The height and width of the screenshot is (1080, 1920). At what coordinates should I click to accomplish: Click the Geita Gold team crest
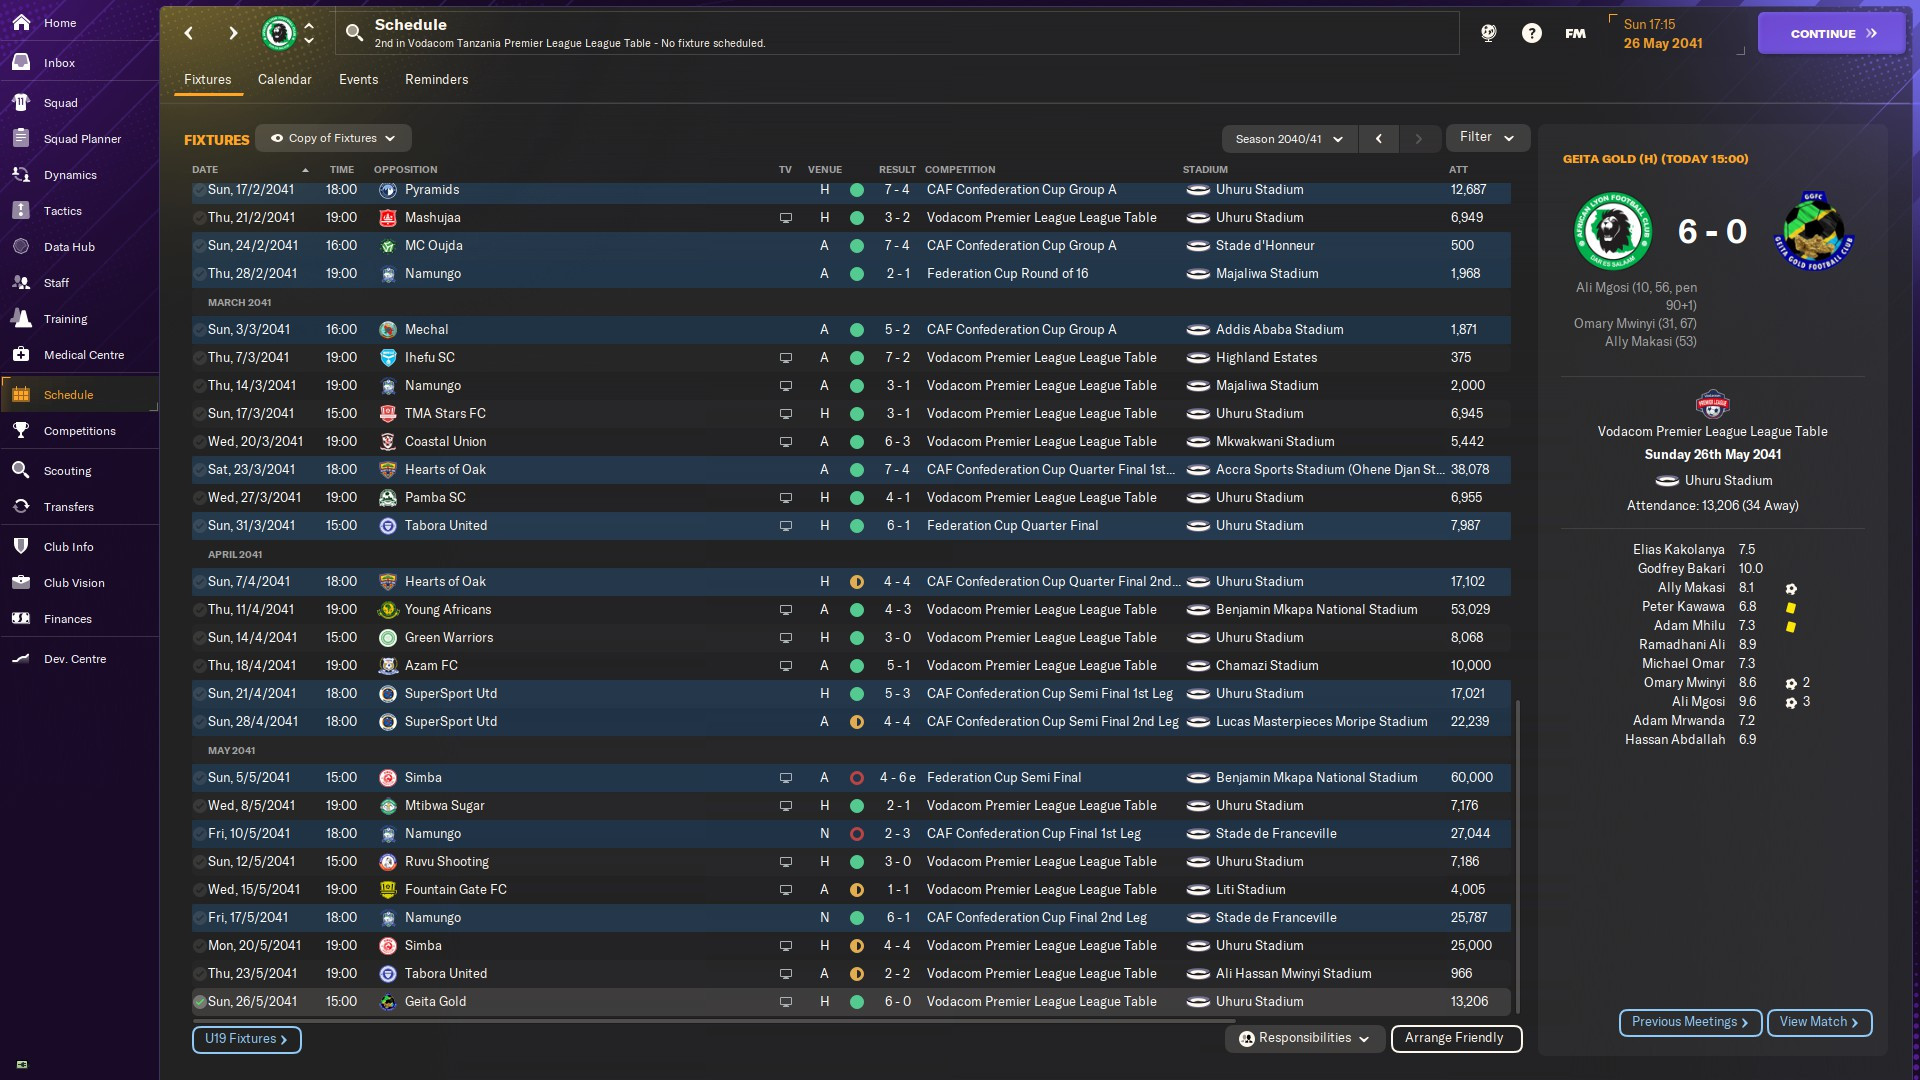(x=1813, y=232)
